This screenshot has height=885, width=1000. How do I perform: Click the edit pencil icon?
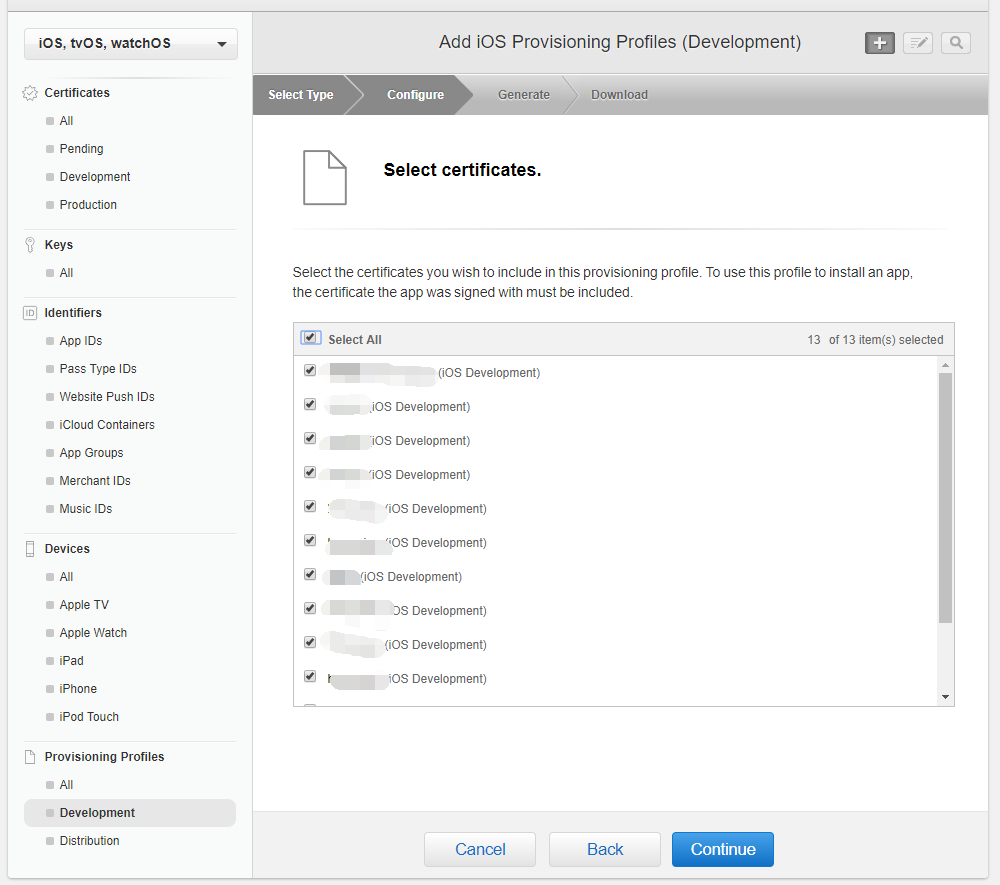click(x=917, y=42)
